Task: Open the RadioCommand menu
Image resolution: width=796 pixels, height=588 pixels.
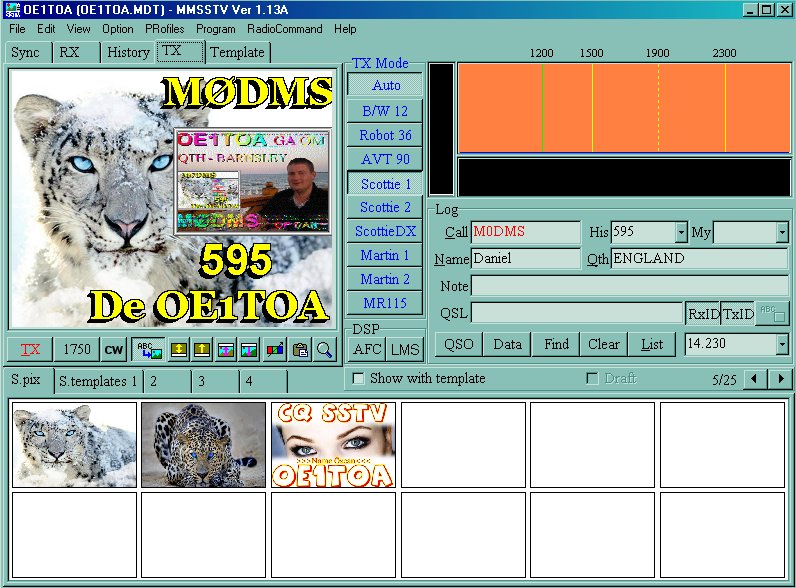Action: click(285, 29)
